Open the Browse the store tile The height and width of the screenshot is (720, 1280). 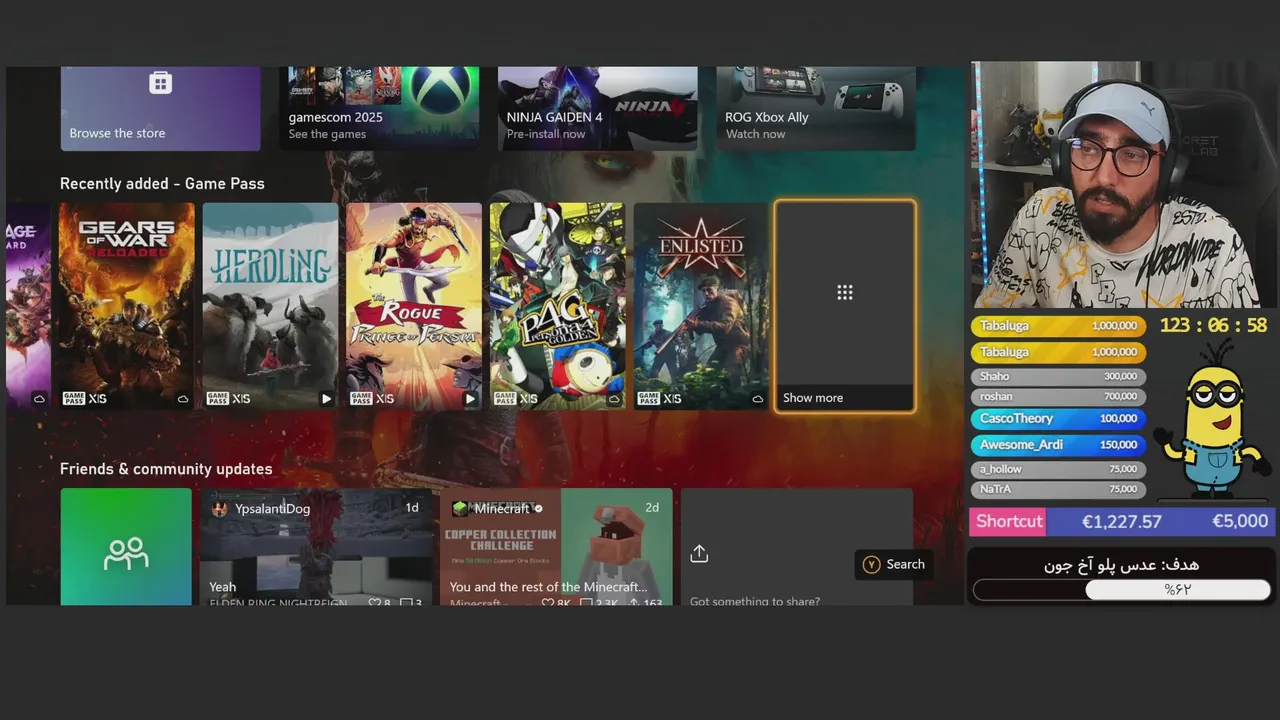pyautogui.click(x=160, y=108)
